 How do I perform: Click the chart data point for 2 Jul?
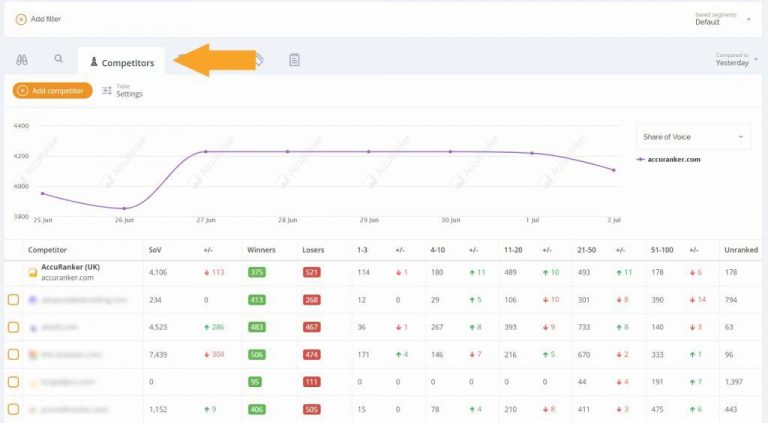coord(614,170)
